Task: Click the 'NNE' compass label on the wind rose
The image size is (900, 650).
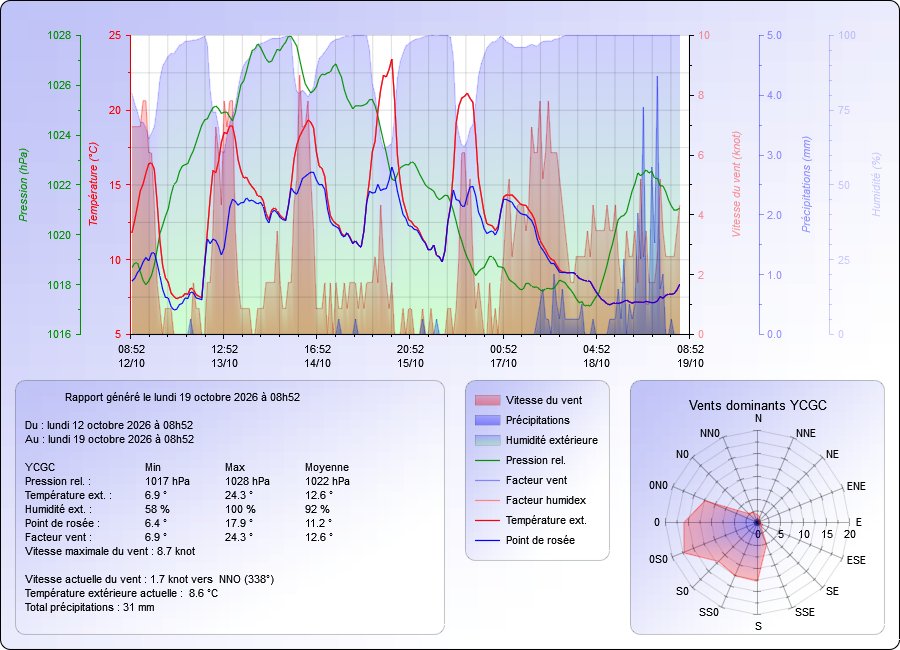Action: 806,434
